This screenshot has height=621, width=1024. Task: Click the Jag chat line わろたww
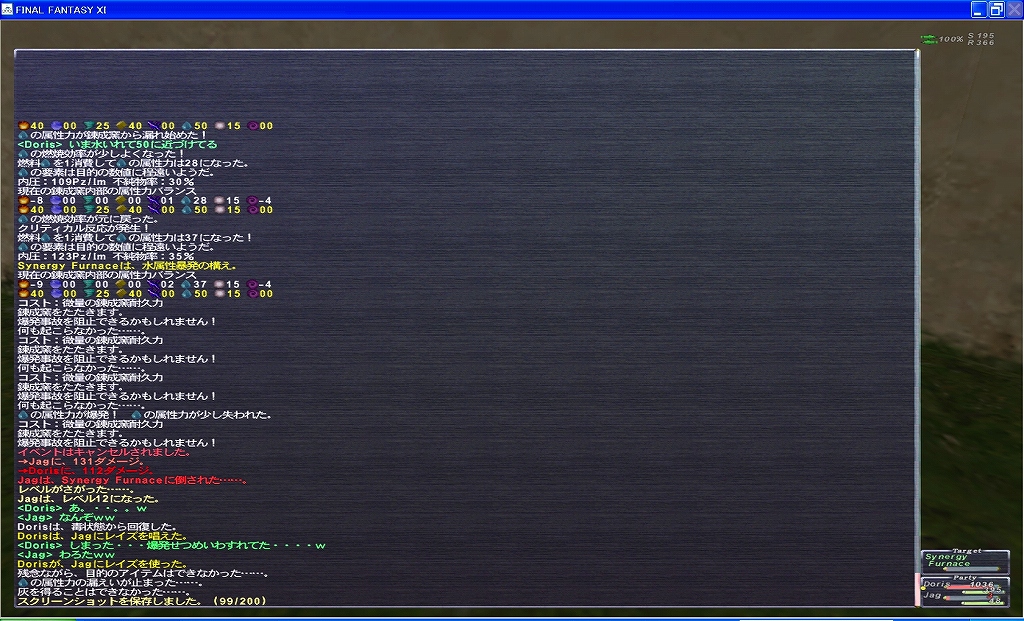pos(67,554)
